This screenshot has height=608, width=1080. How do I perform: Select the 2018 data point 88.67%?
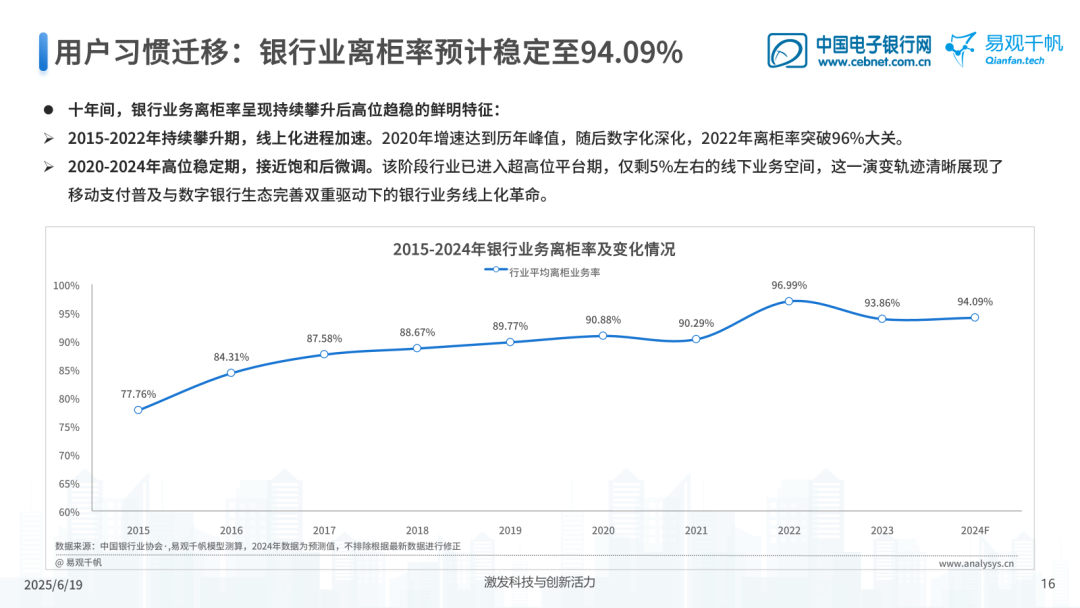(x=417, y=348)
